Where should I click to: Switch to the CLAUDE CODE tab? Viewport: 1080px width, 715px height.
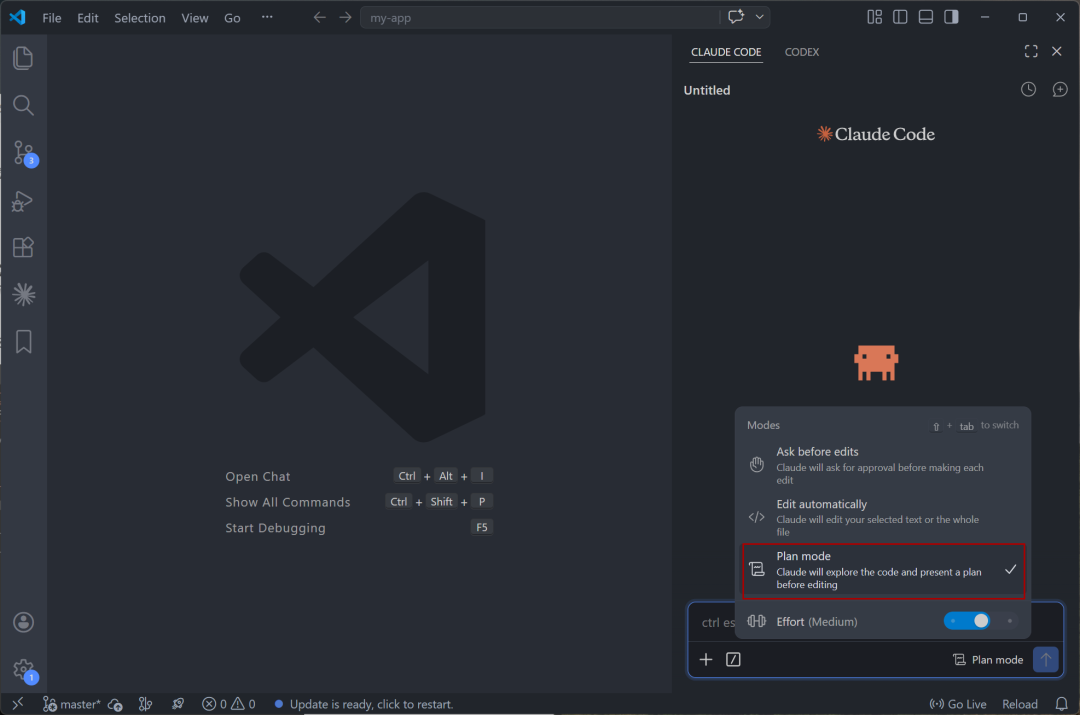(x=726, y=52)
